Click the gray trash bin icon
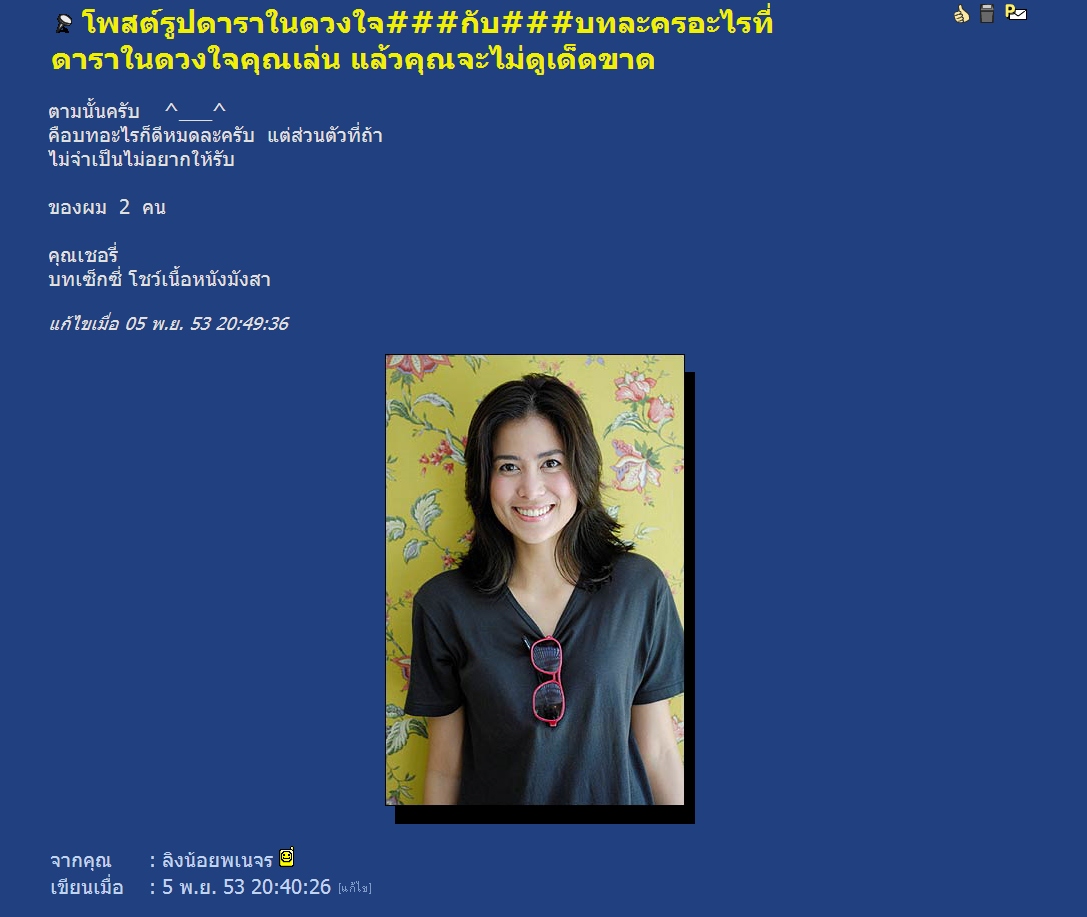This screenshot has height=917, width=1087. (987, 13)
